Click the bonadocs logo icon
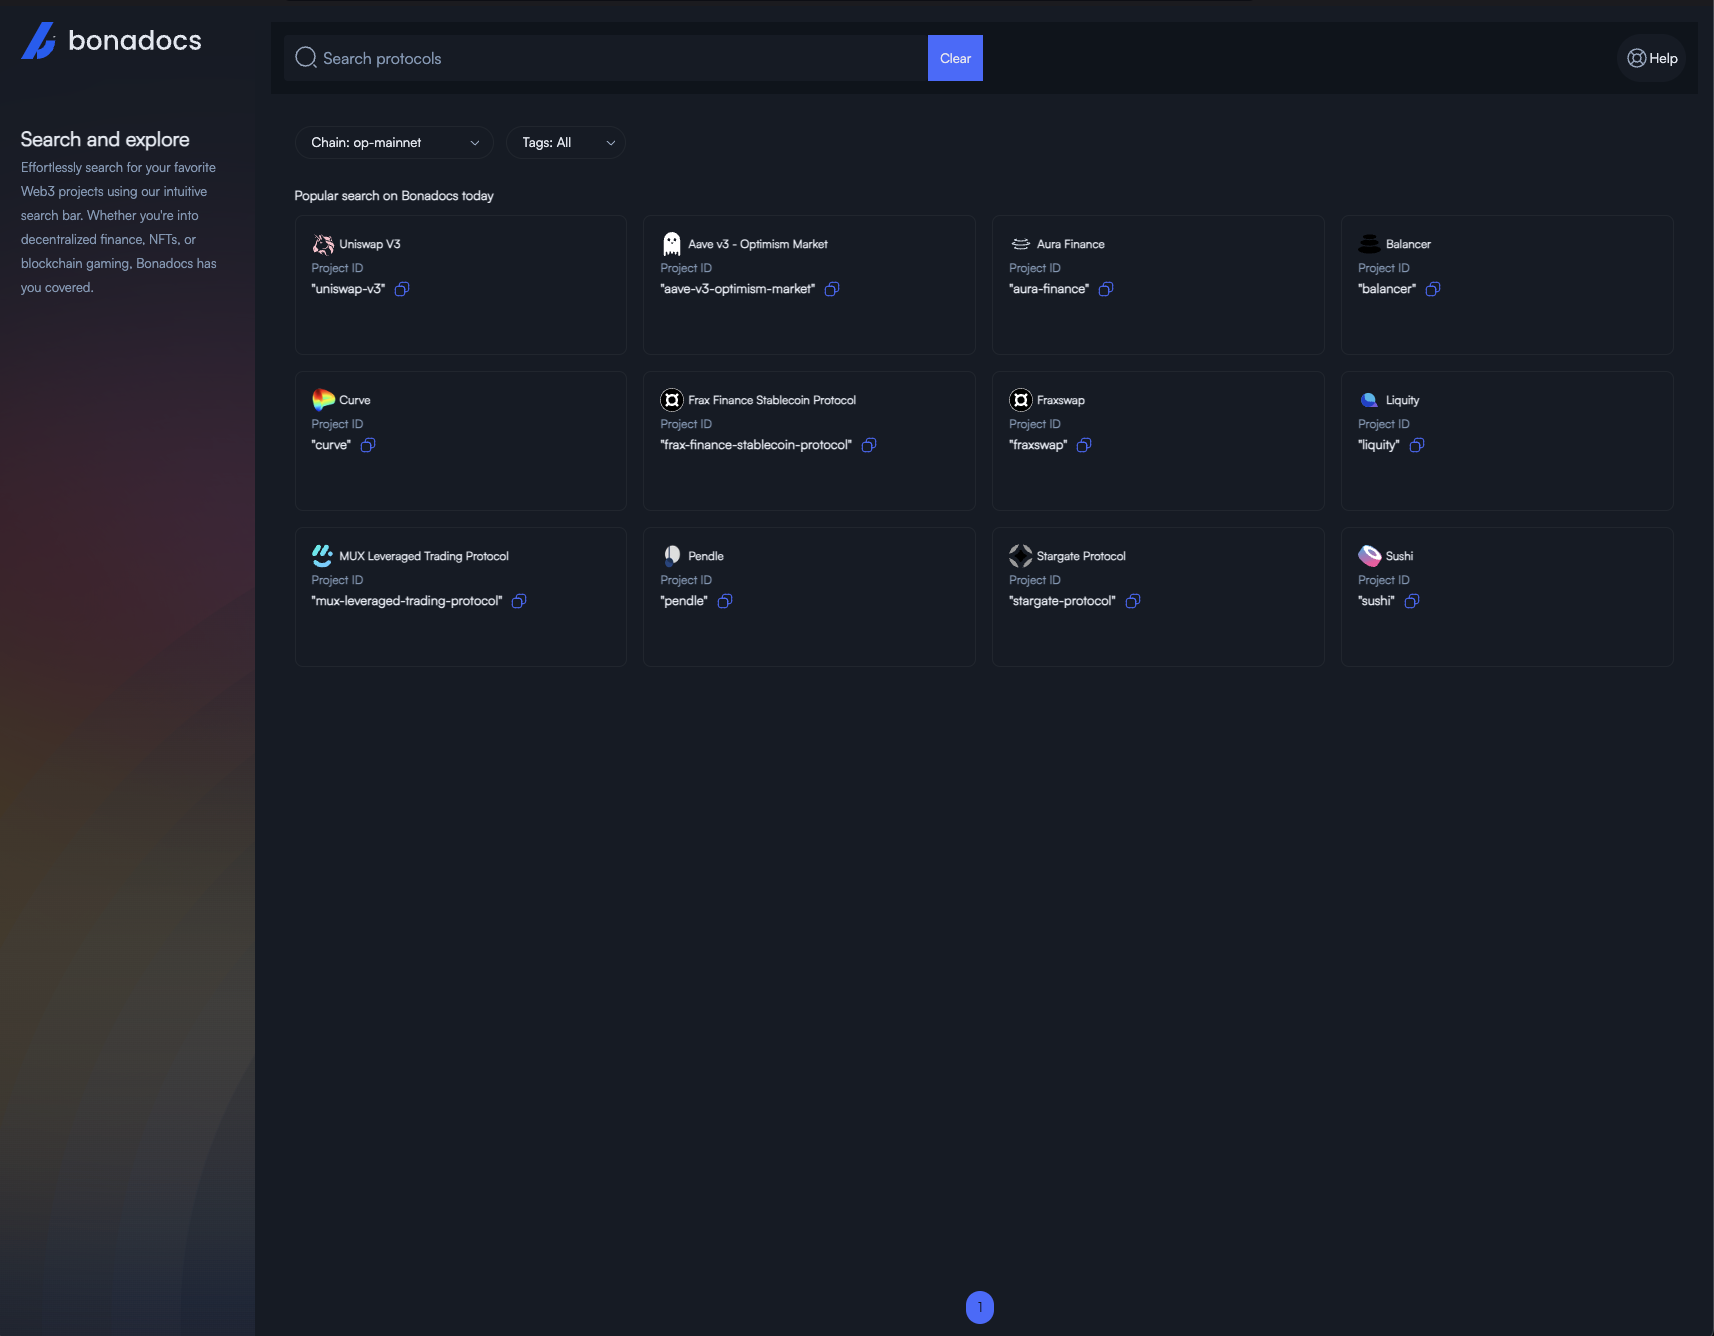This screenshot has width=1714, height=1336. click(38, 41)
